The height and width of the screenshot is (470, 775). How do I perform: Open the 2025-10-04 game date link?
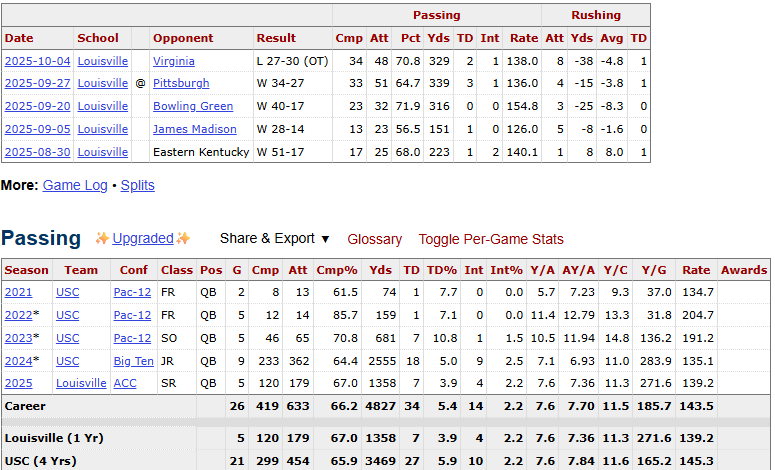(38, 61)
